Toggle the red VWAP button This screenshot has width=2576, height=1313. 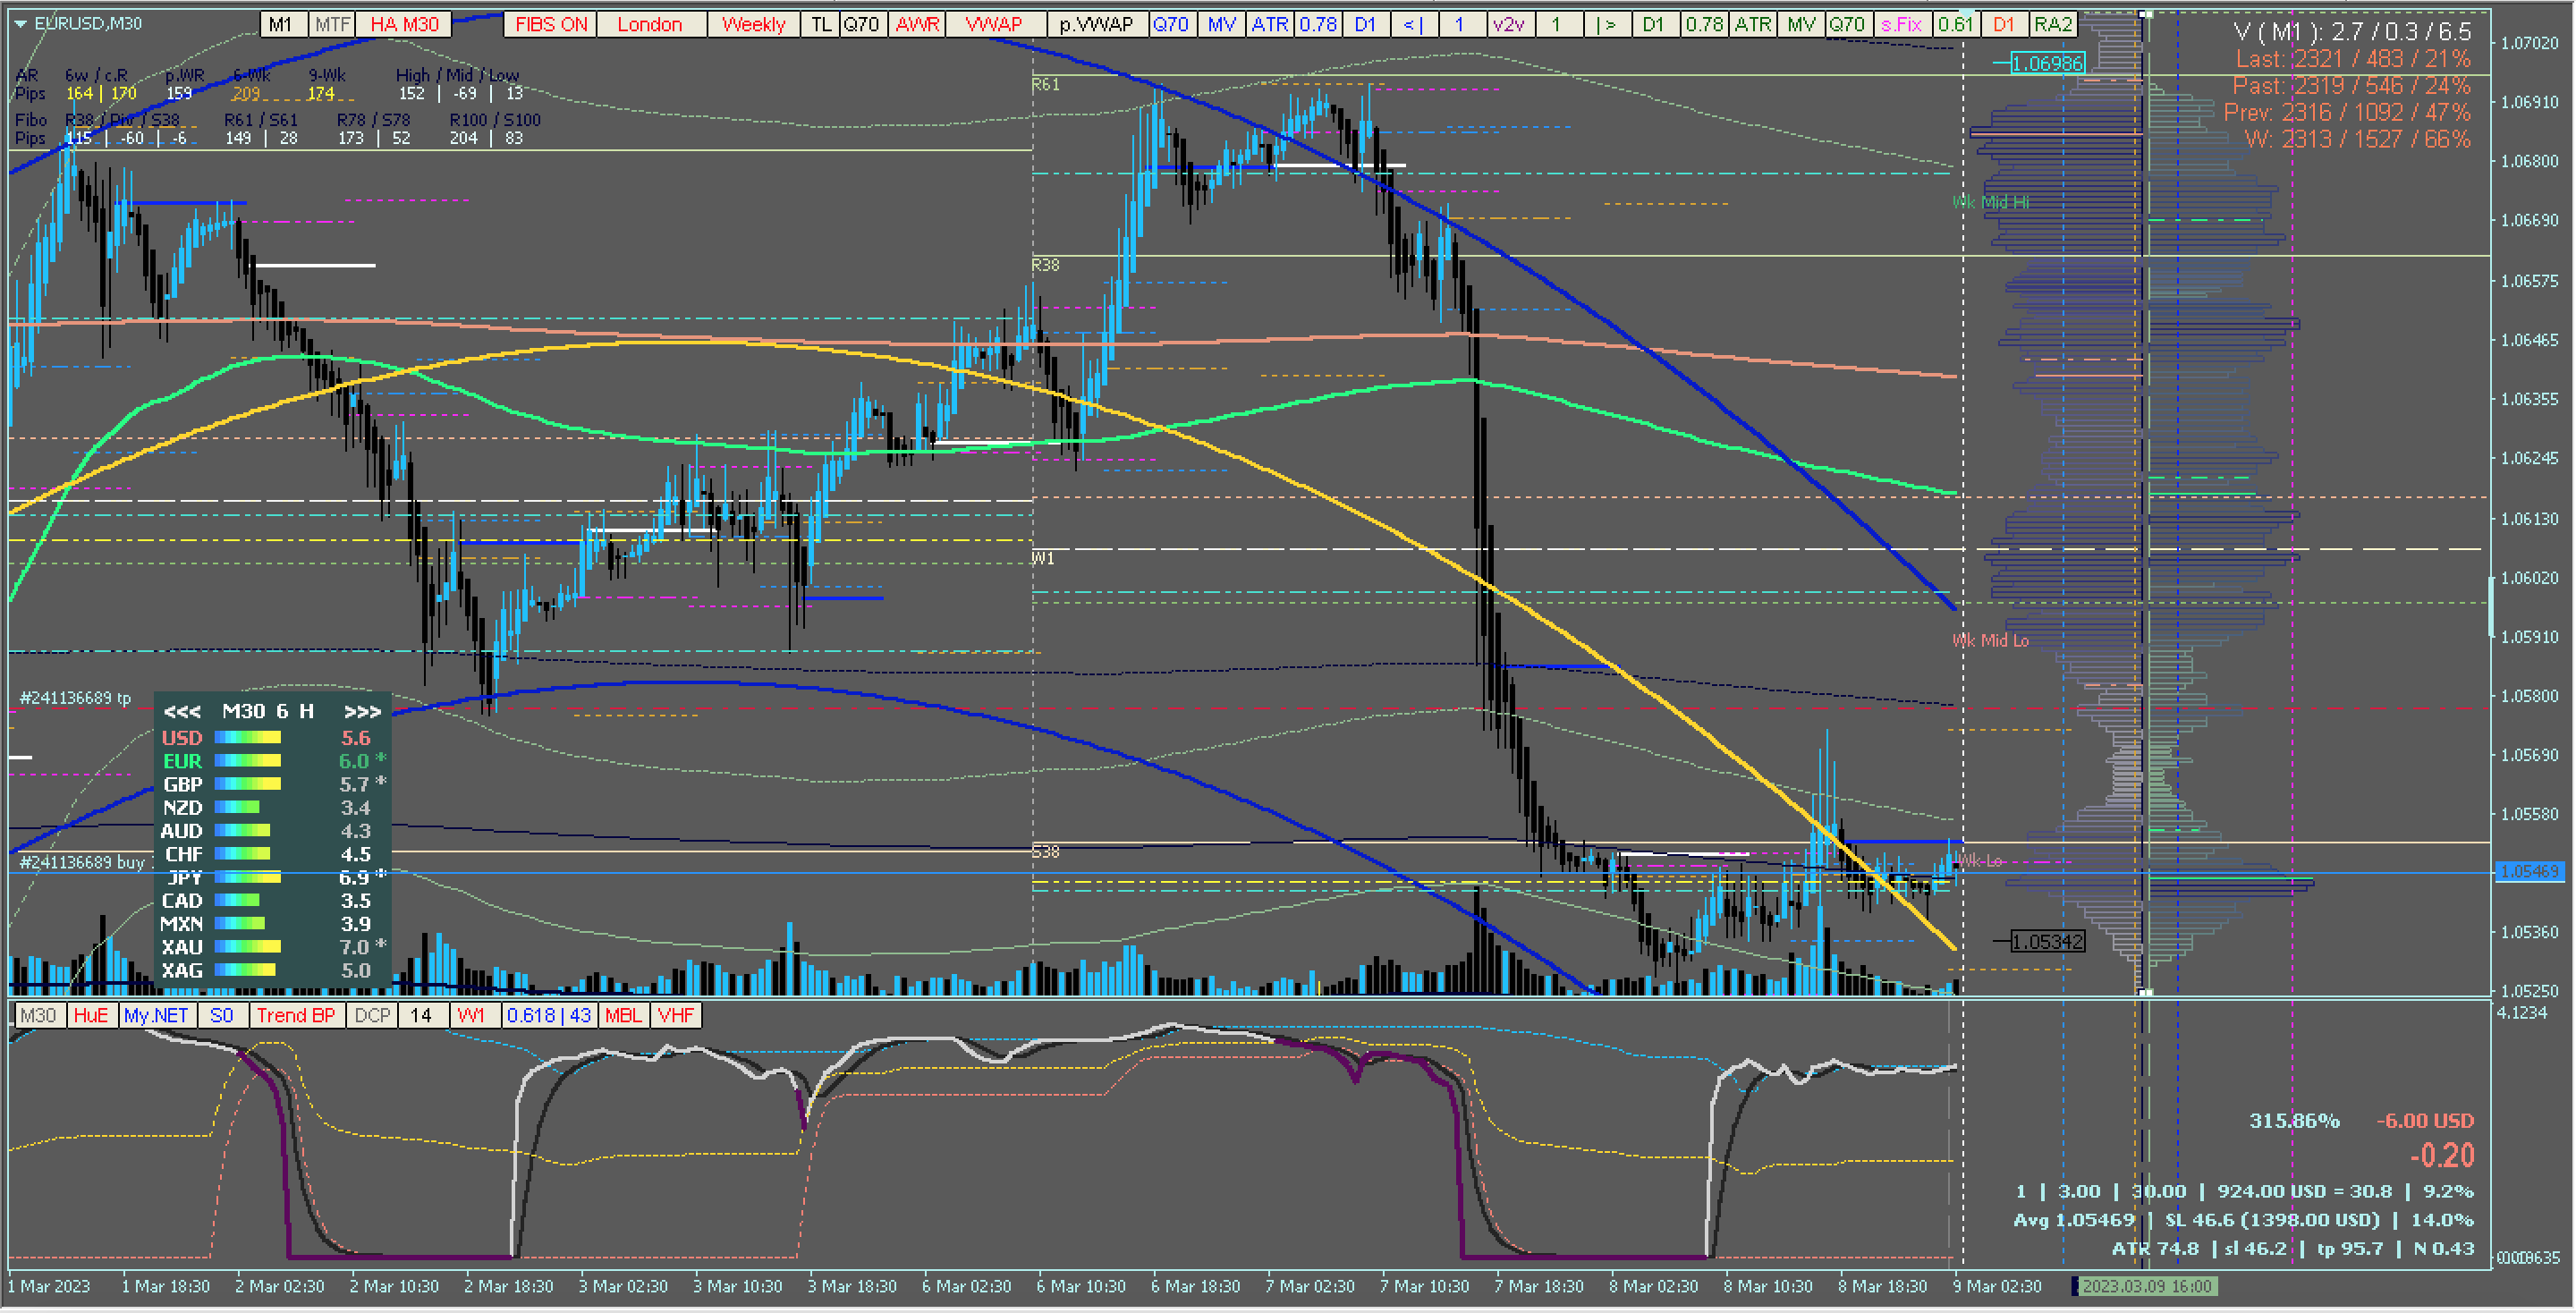click(993, 24)
